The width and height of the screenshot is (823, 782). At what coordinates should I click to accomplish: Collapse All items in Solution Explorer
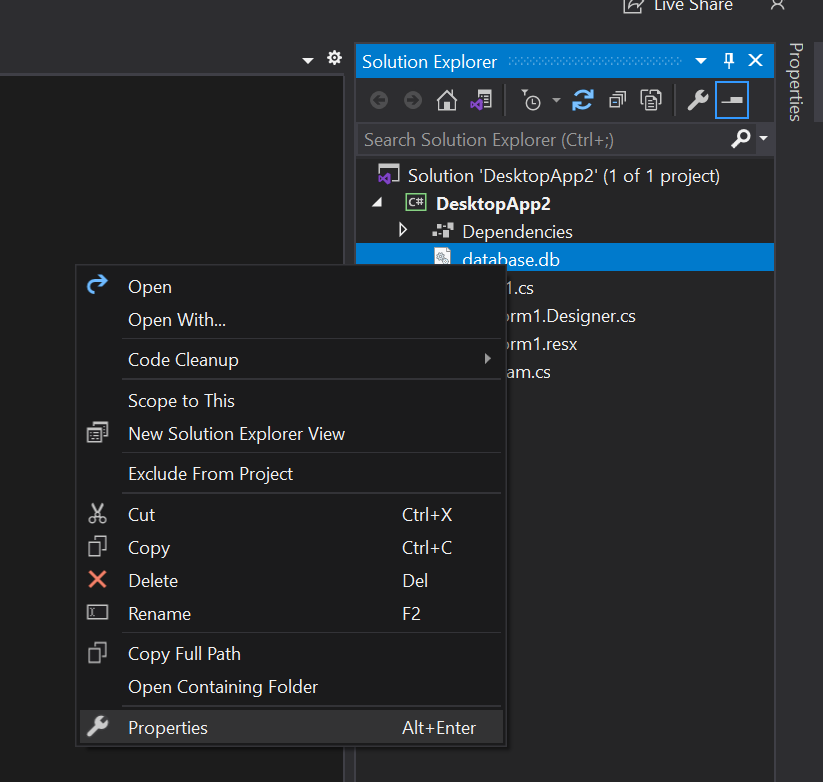617,100
